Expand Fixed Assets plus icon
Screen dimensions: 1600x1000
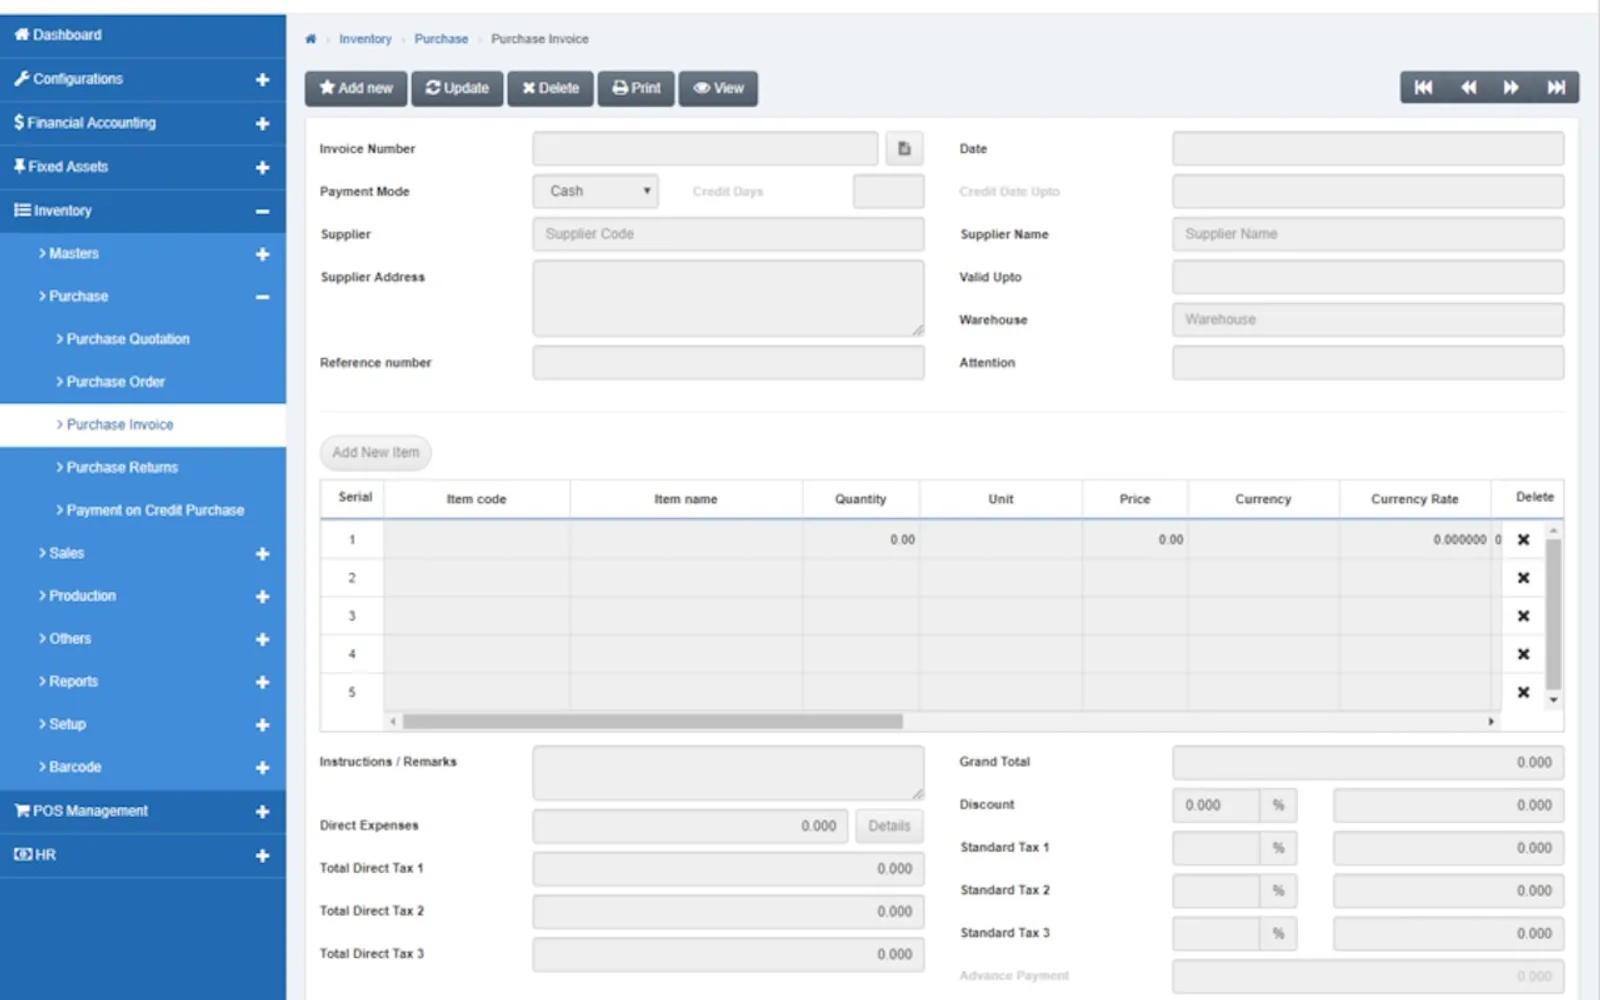(x=262, y=167)
